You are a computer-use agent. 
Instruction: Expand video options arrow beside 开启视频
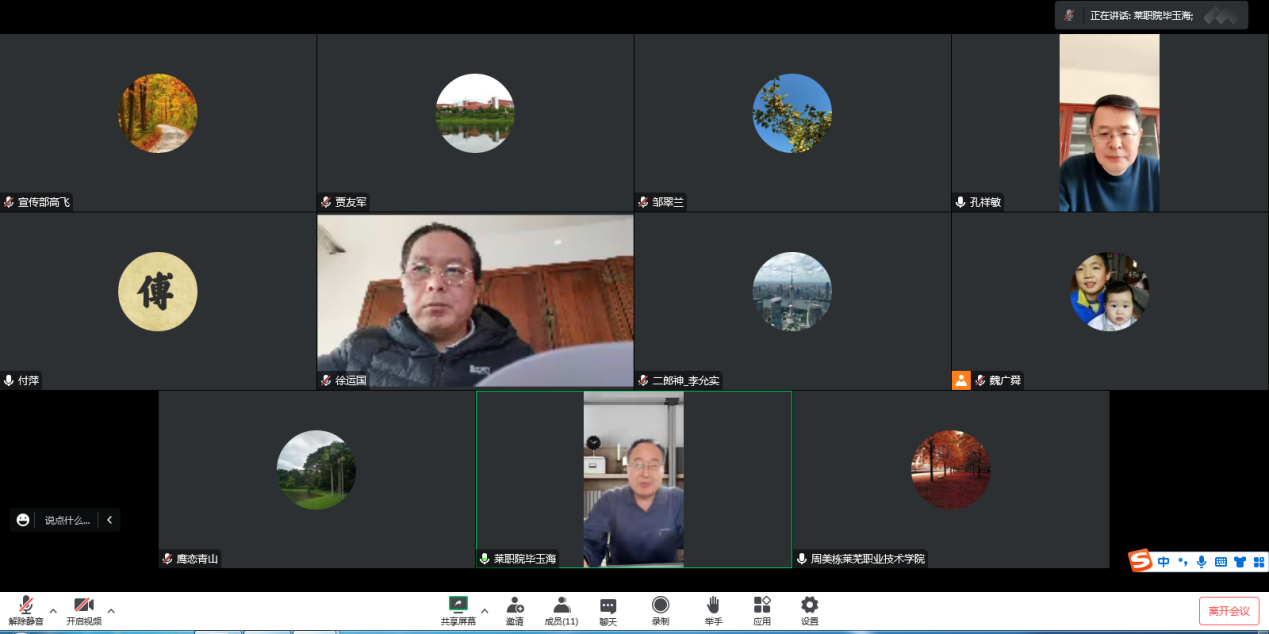[x=111, y=610]
